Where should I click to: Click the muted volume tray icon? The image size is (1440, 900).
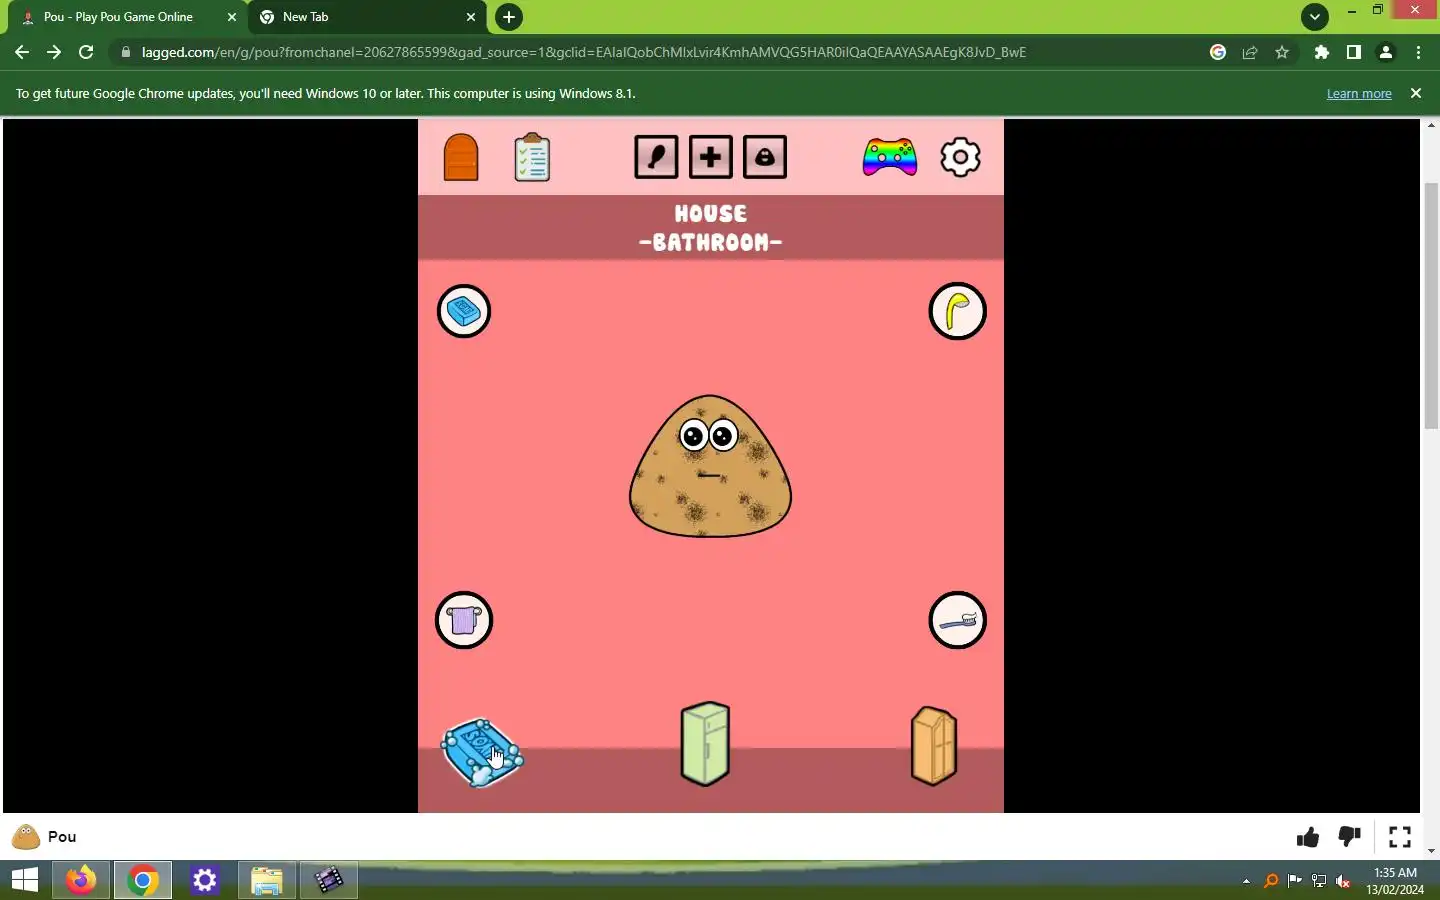pyautogui.click(x=1343, y=881)
